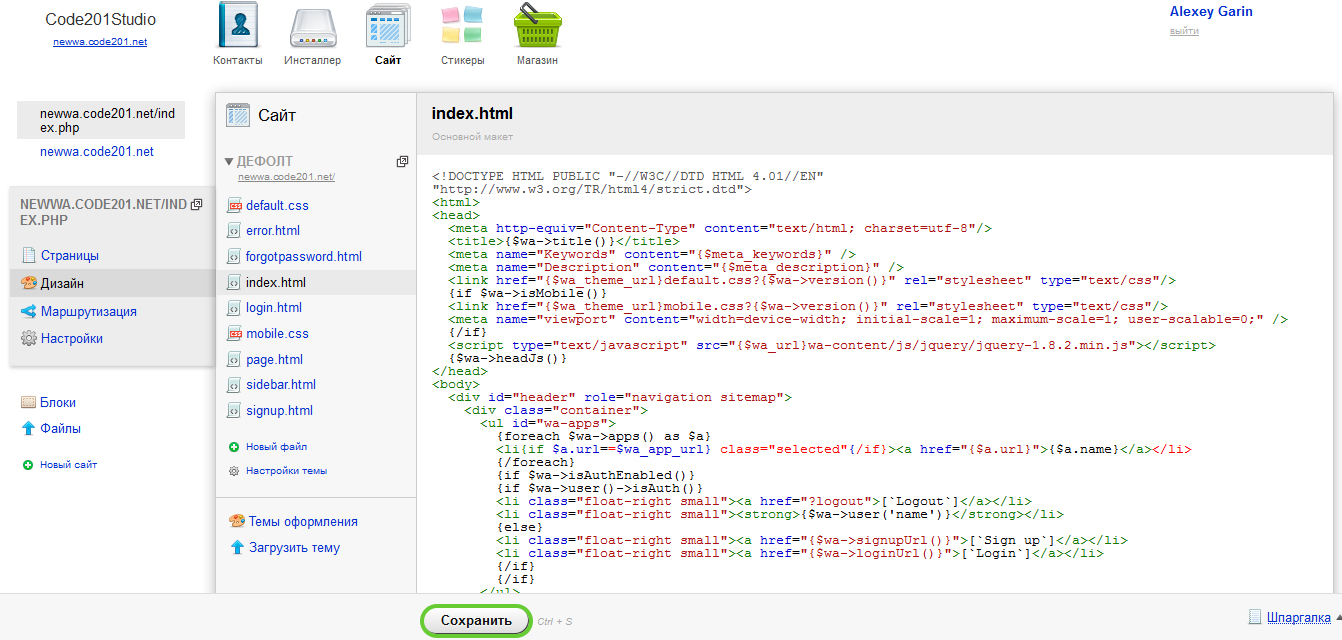The width and height of the screenshot is (1342, 640).
Task: Open Дизайн section in sidebar
Action: coord(62,283)
